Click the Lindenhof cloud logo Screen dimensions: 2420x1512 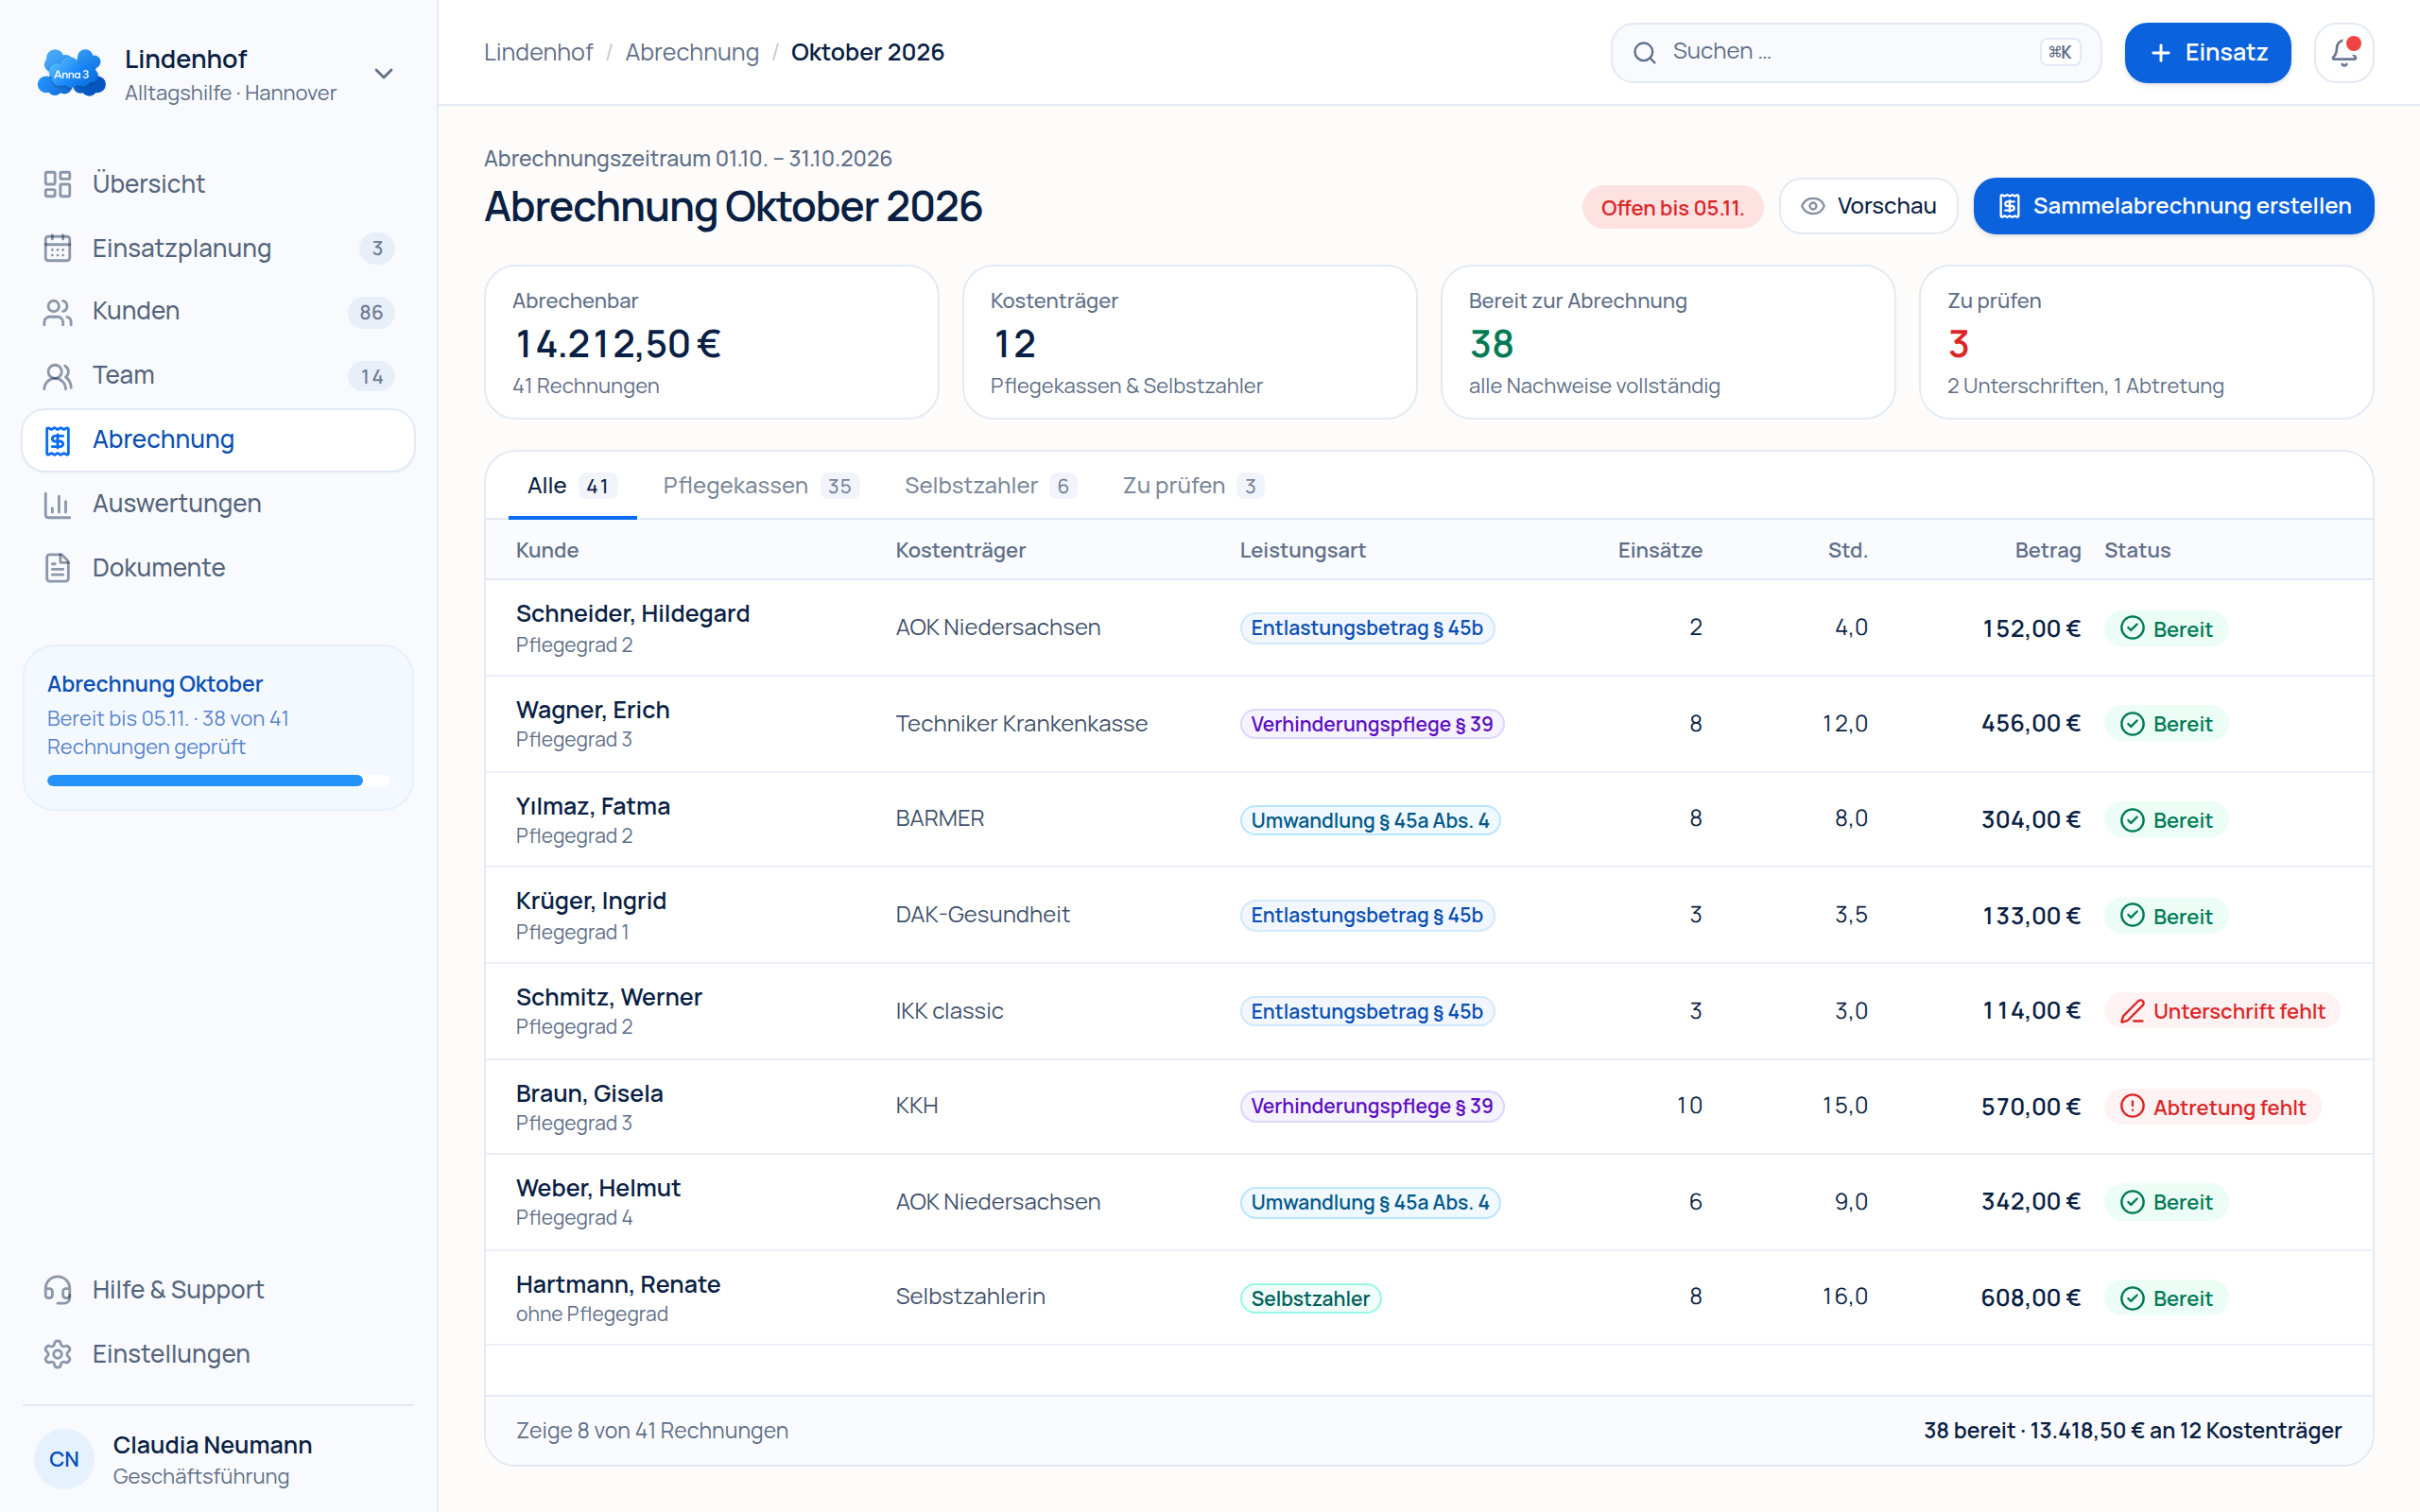pos(71,74)
